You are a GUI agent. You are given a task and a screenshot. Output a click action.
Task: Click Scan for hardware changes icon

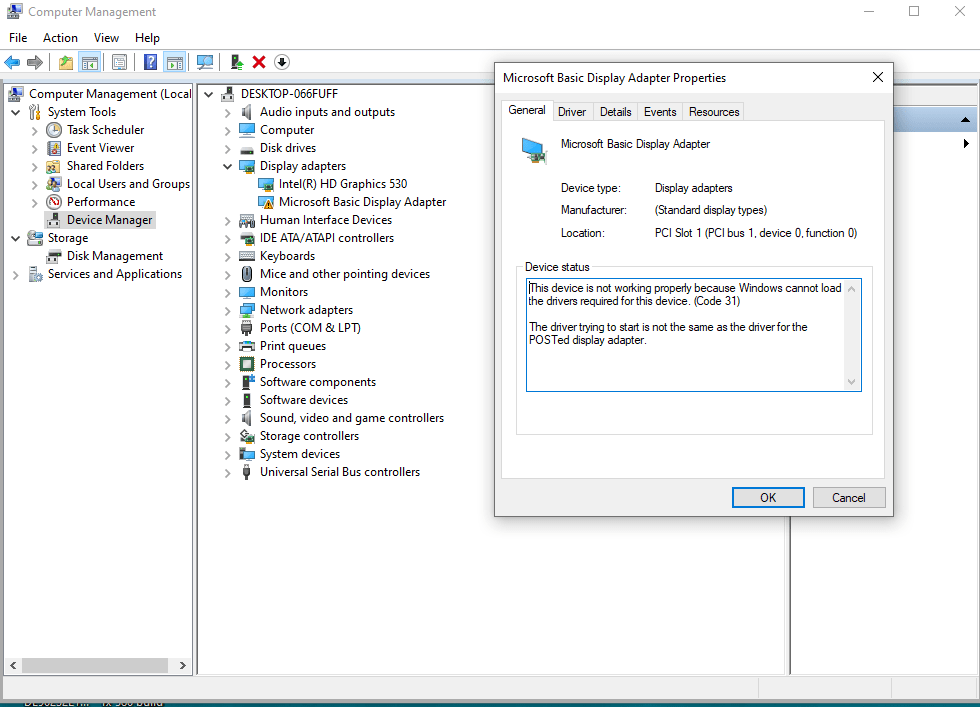(x=204, y=62)
